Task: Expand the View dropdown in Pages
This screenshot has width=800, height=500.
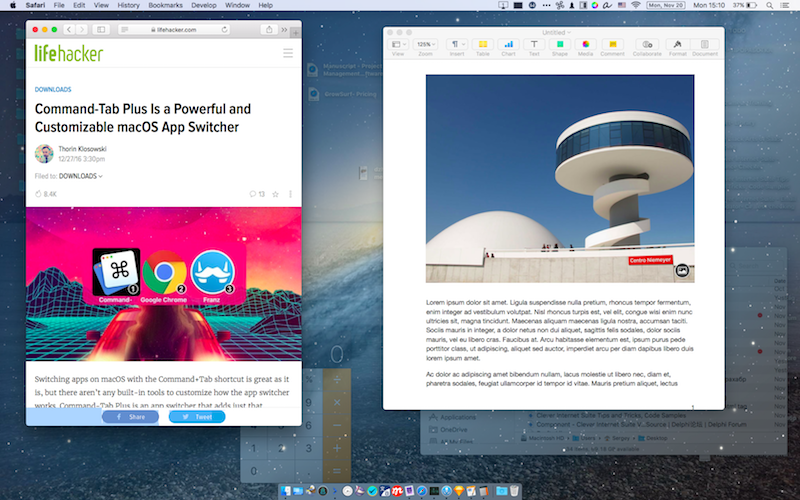Action: point(398,44)
